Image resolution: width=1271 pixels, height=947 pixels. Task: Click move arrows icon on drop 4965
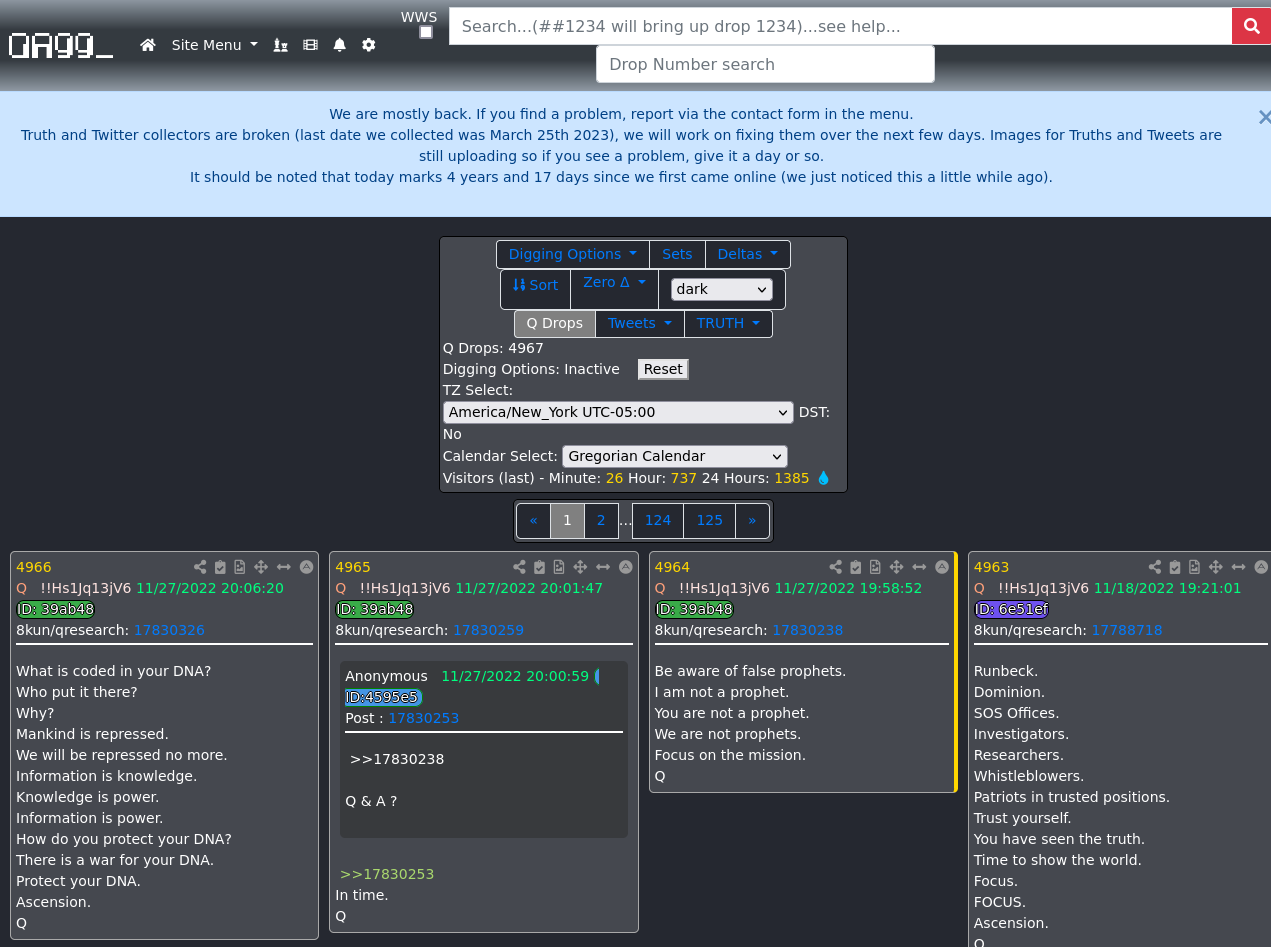point(580,567)
